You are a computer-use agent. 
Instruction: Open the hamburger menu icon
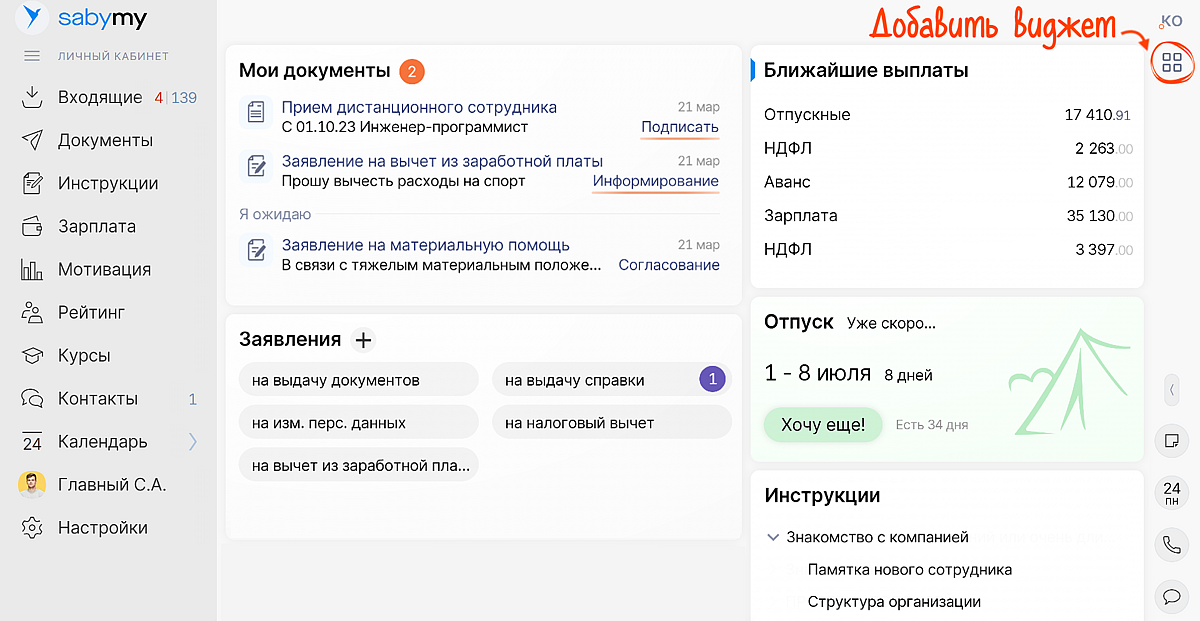[x=32, y=56]
